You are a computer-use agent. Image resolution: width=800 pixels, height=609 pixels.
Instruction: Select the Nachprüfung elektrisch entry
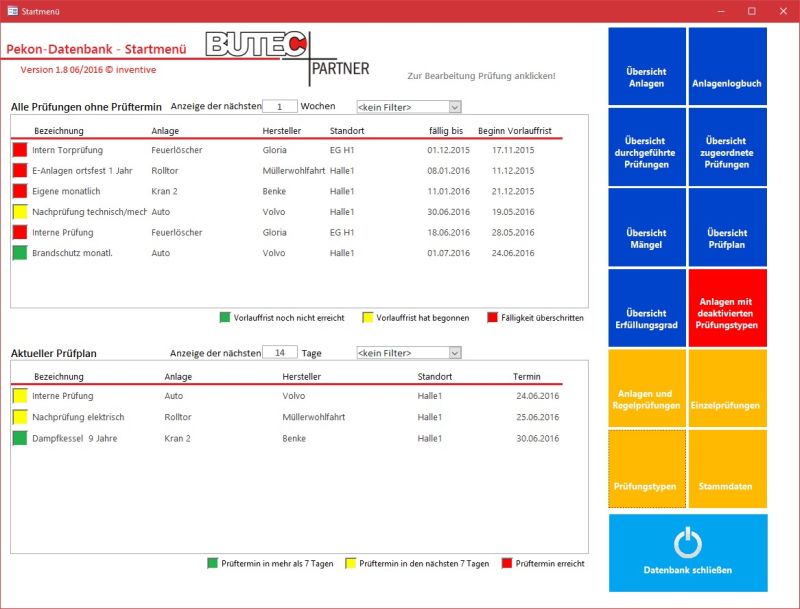click(78, 417)
